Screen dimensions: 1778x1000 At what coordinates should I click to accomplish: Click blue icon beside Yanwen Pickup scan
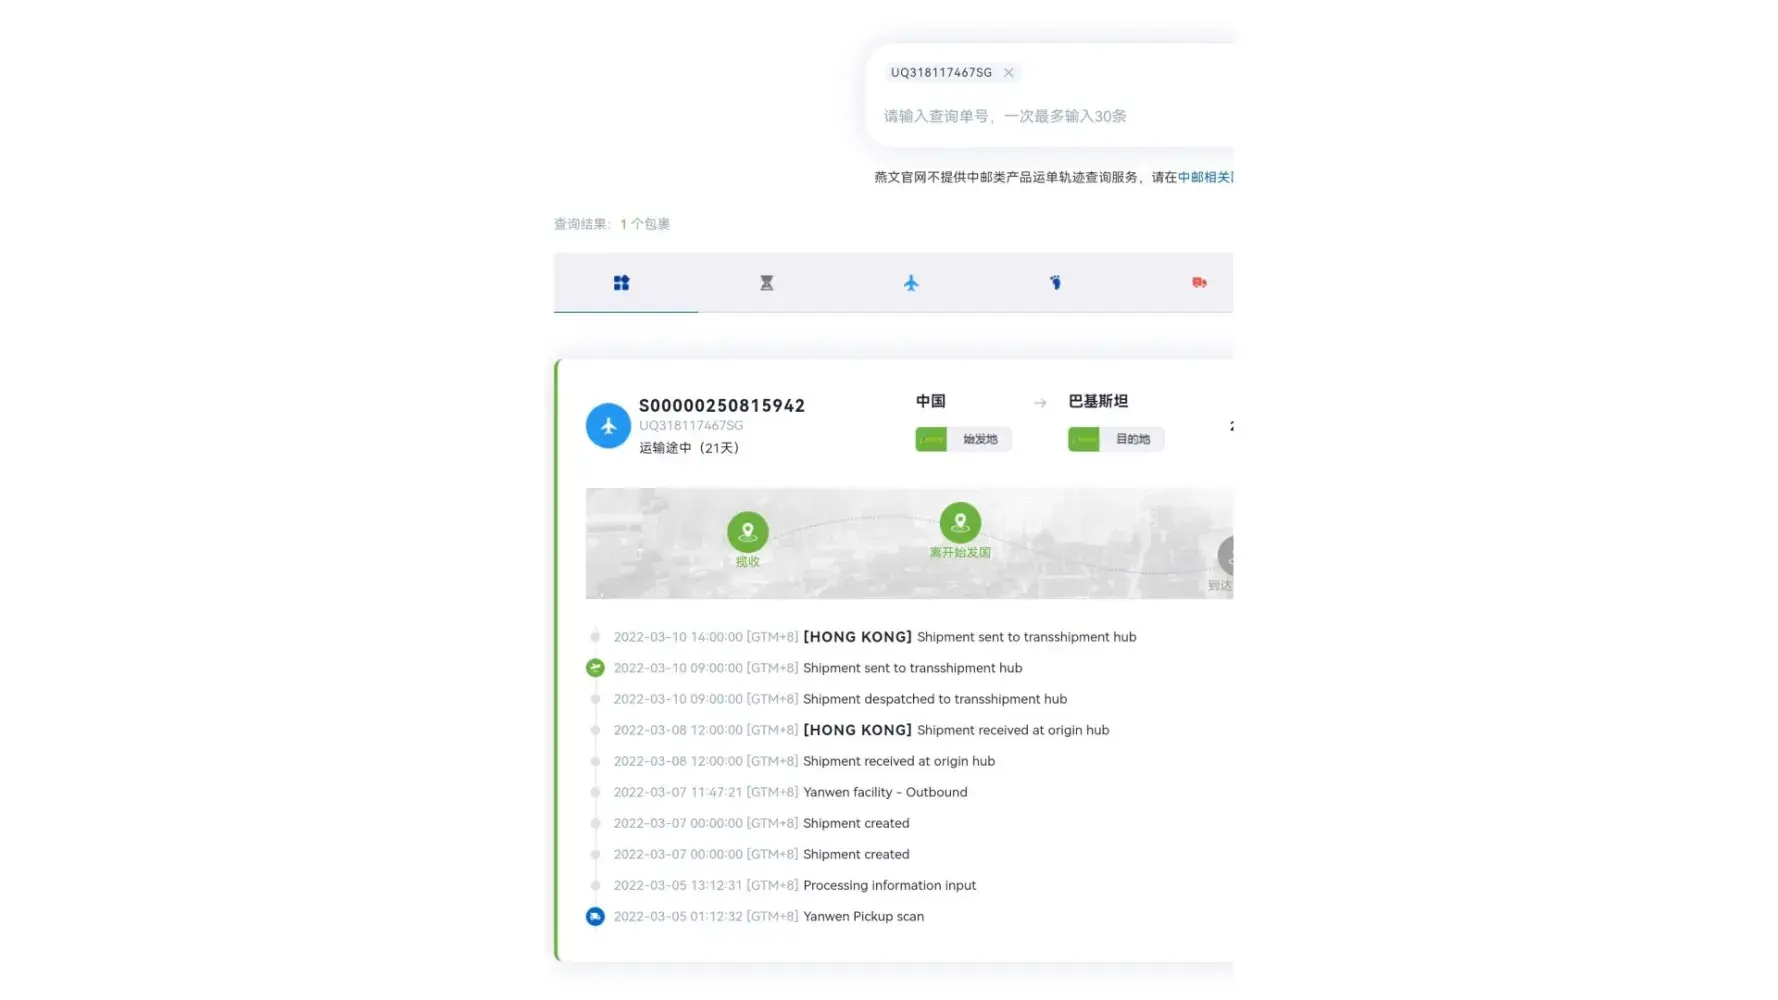[595, 917]
